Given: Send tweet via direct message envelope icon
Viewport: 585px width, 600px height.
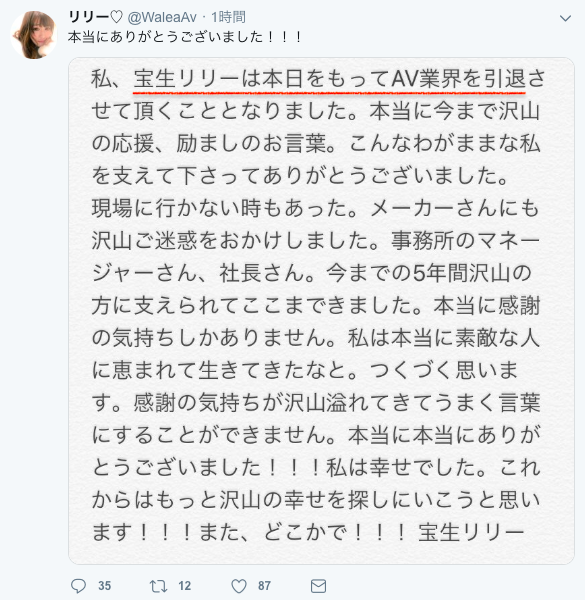Looking at the screenshot, I should [318, 586].
